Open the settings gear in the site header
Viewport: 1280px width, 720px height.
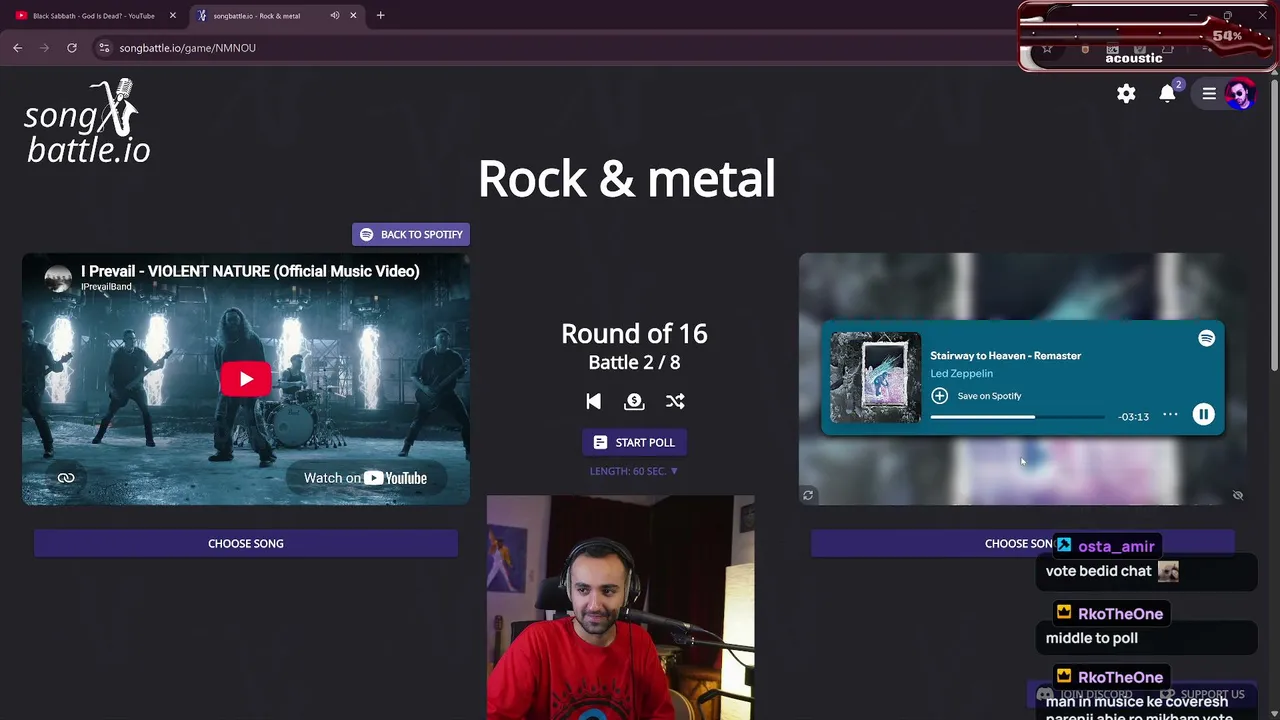(x=1126, y=93)
